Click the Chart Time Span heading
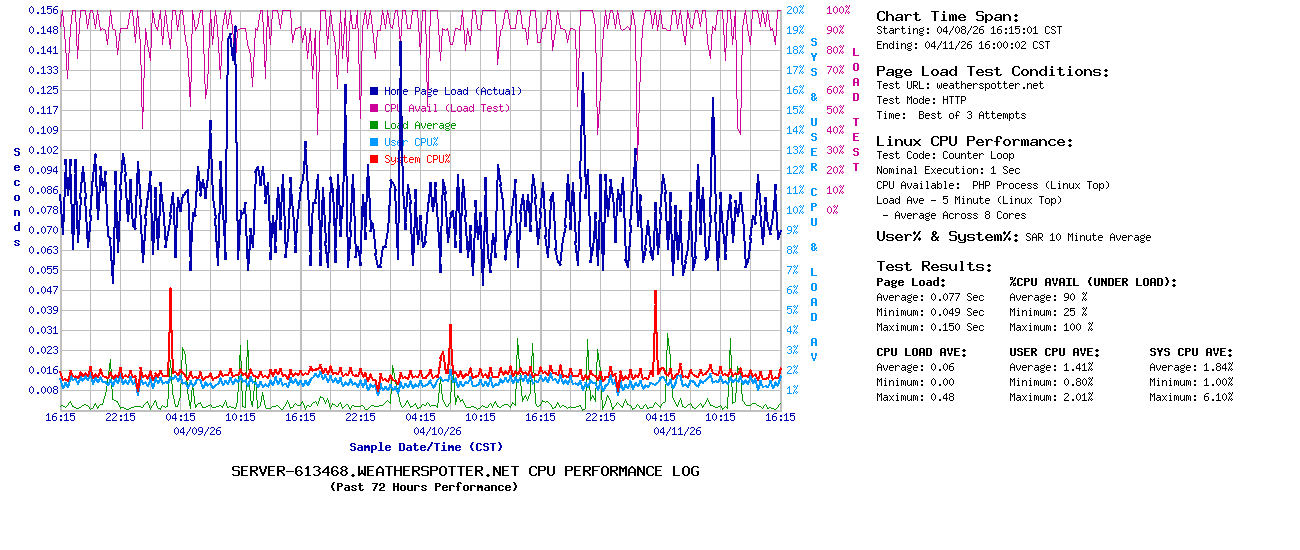 coord(947,16)
